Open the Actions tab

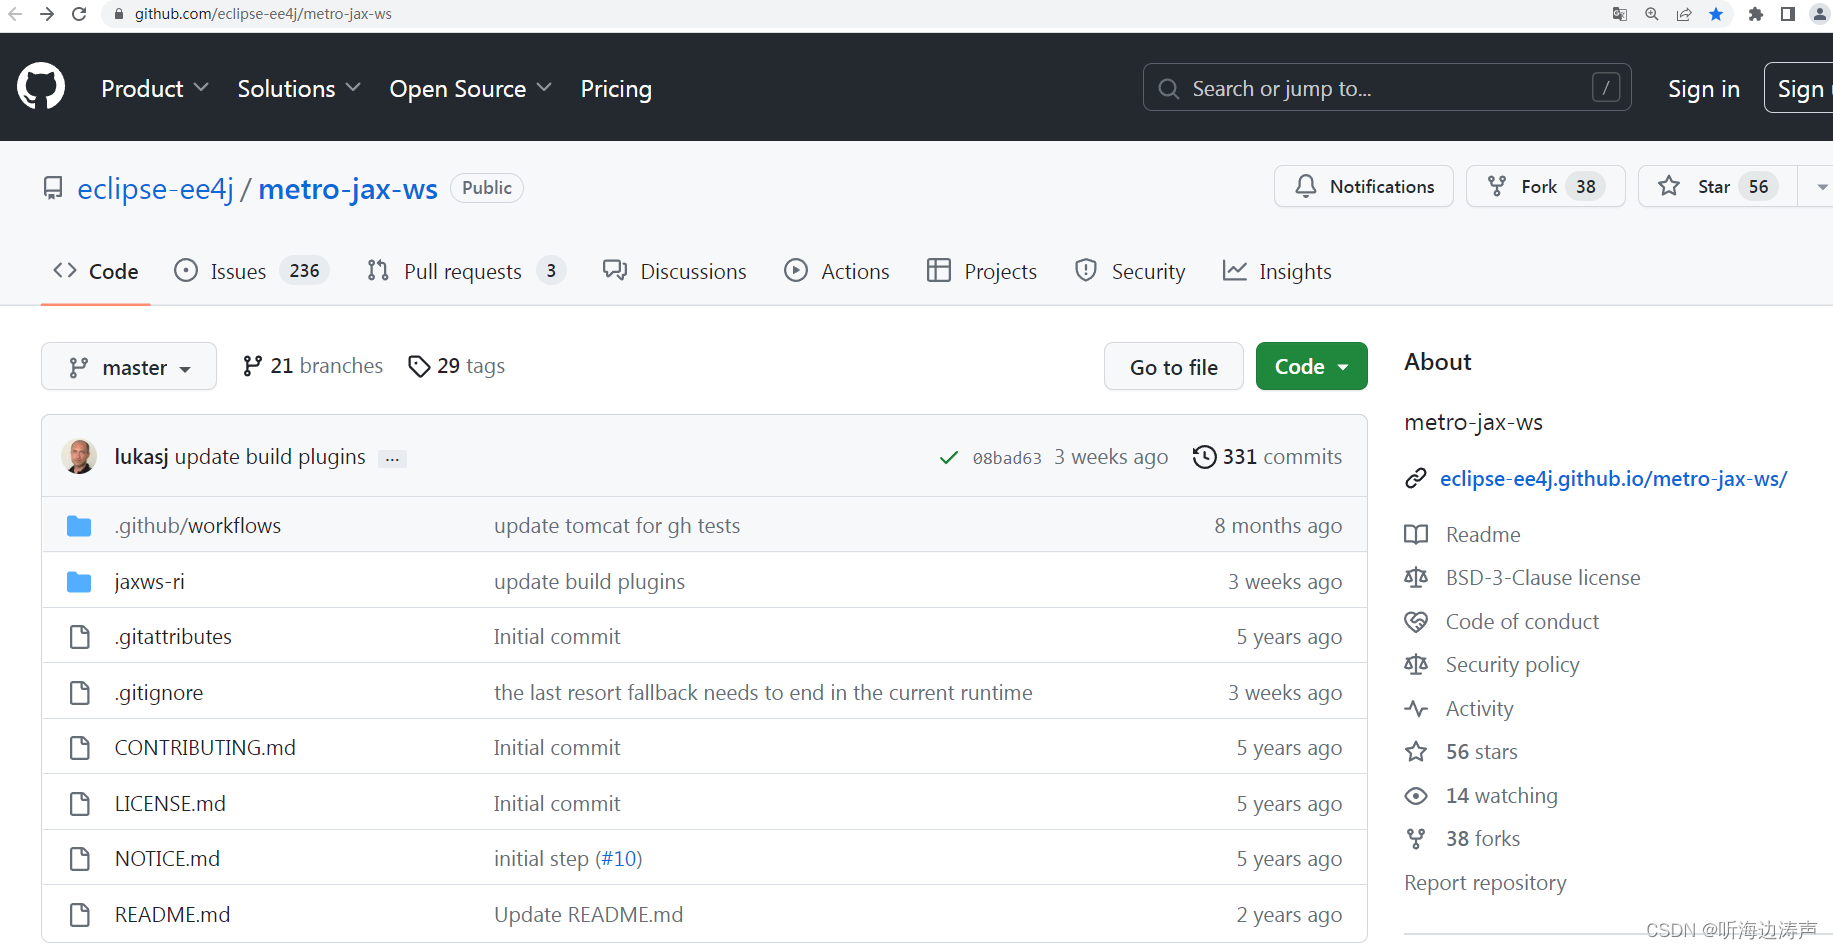pos(837,271)
